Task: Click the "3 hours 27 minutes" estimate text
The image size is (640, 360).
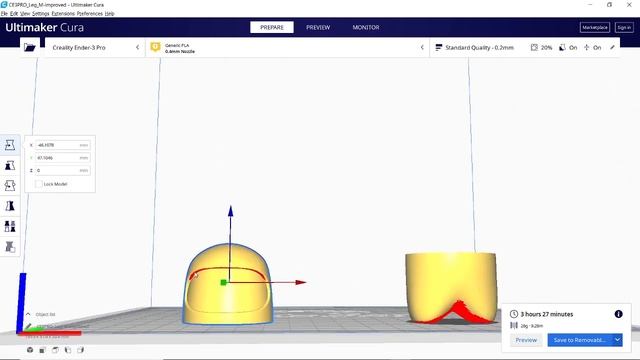Action: [x=547, y=314]
